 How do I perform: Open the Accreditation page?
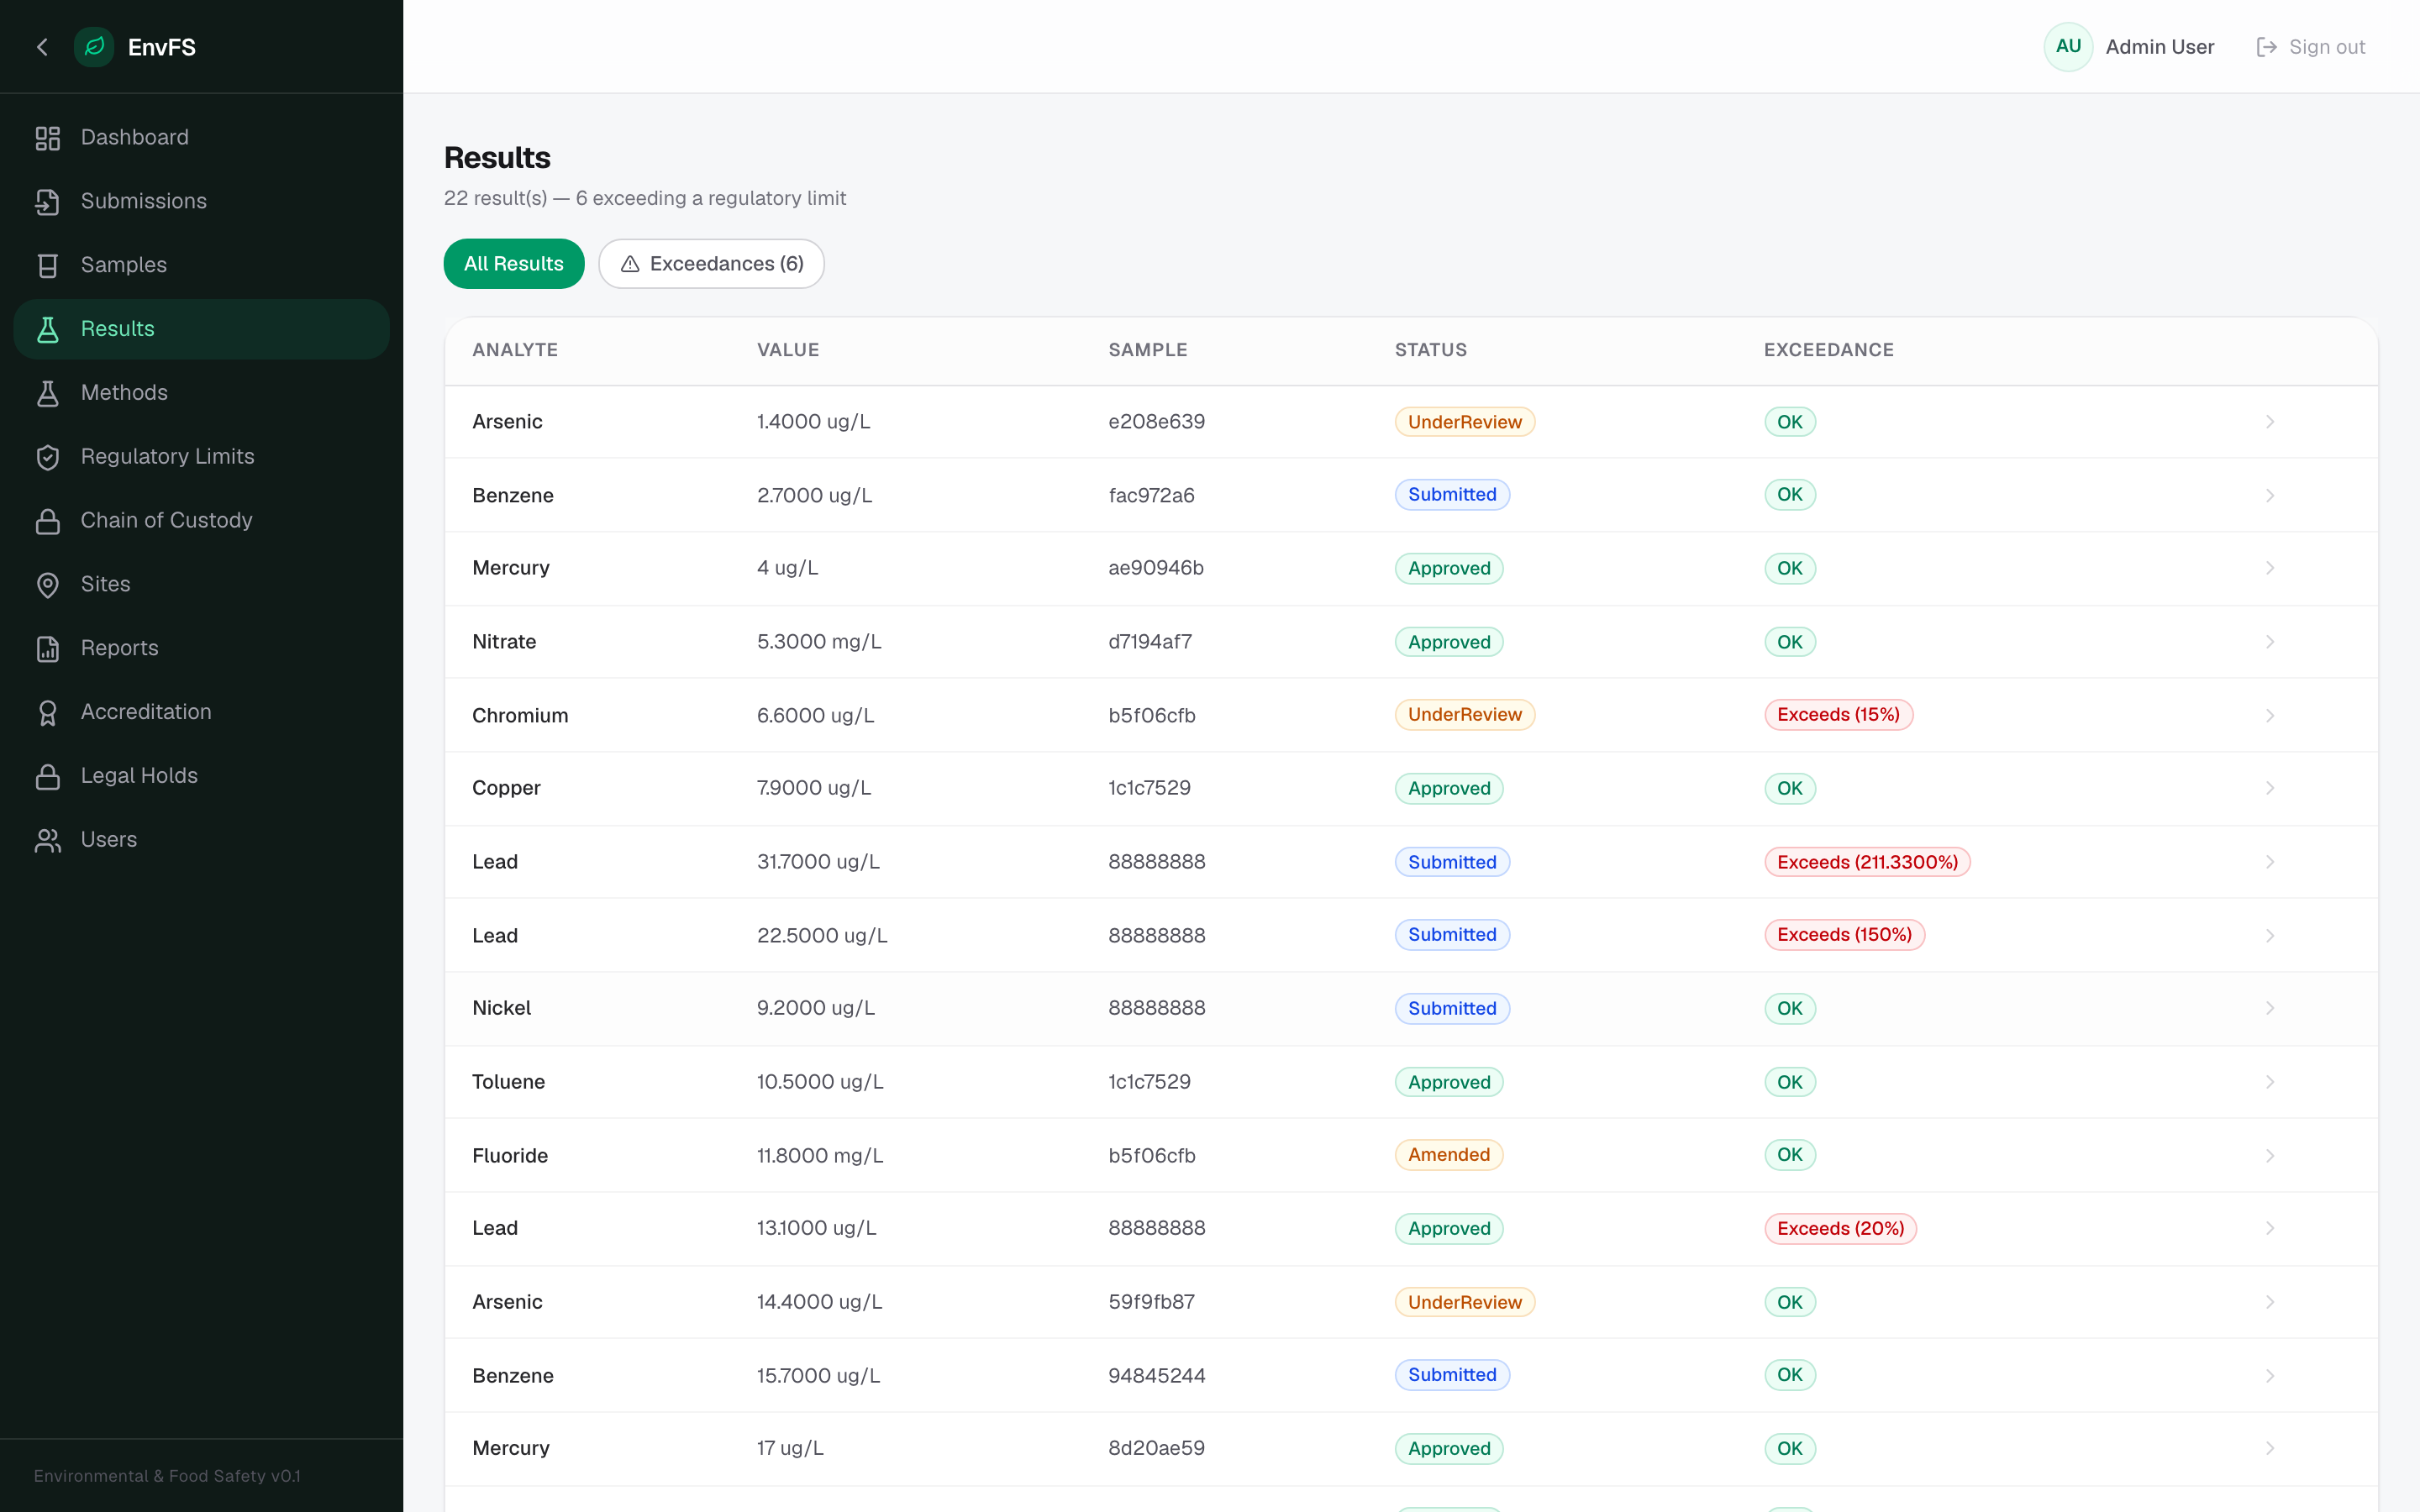click(x=202, y=712)
